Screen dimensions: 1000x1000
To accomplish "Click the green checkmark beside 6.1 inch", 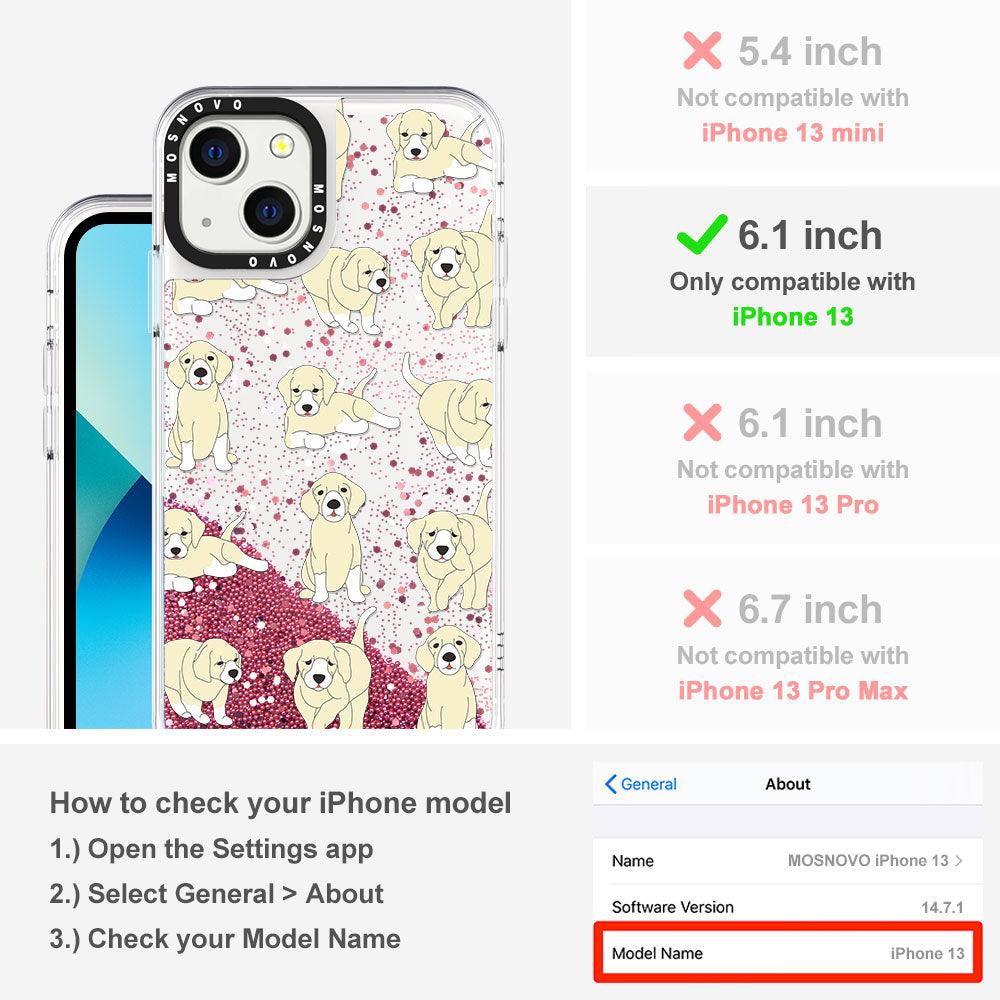I will click(x=702, y=235).
